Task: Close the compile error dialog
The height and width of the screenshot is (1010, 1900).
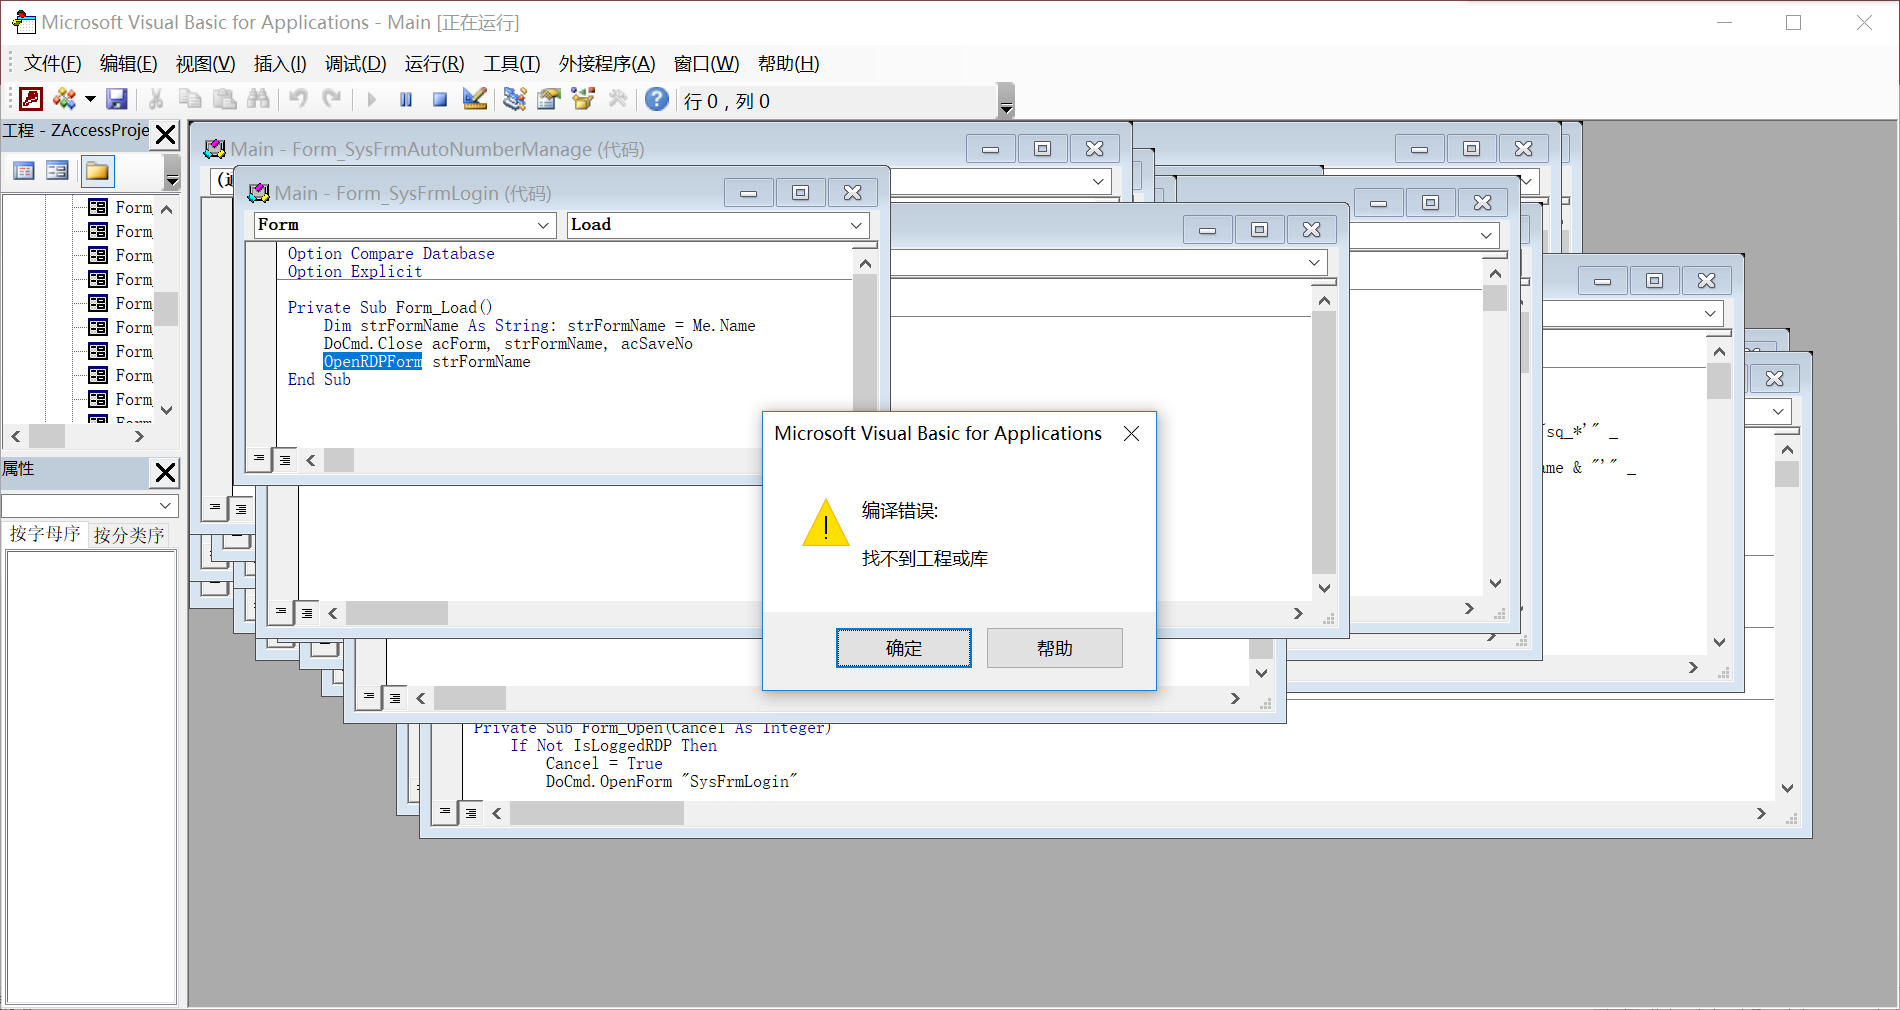Action: click(x=1131, y=433)
